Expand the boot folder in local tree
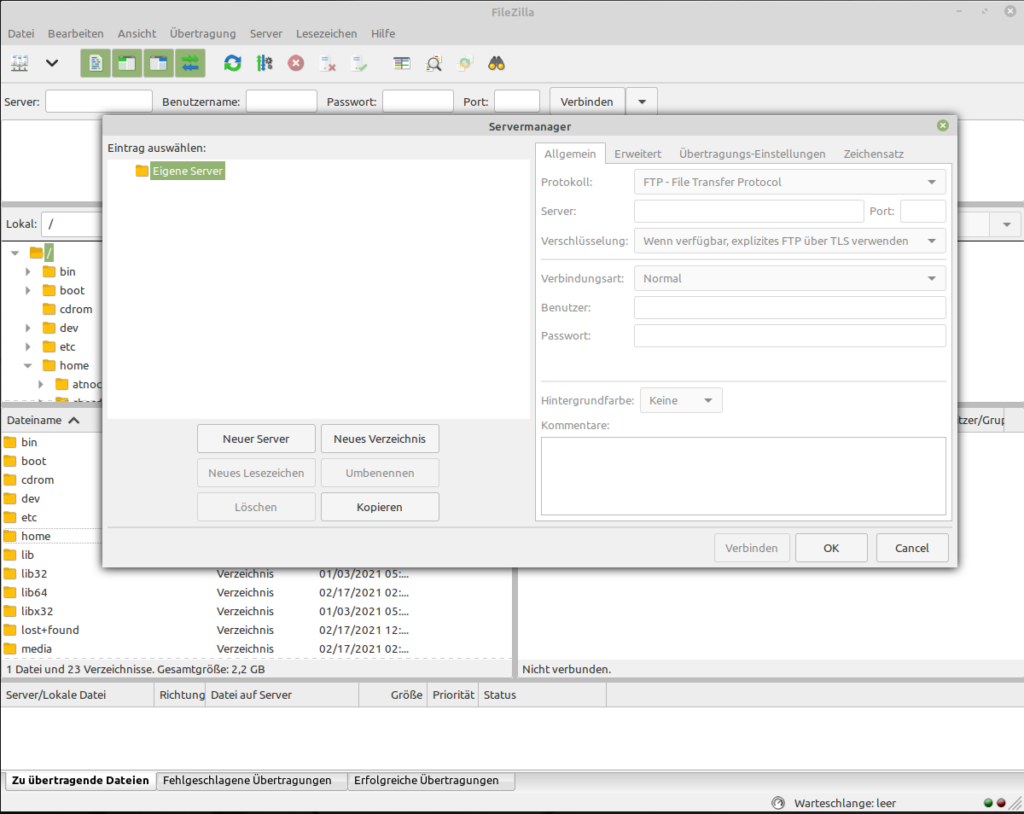Viewport: 1024px width, 814px height. 27,290
